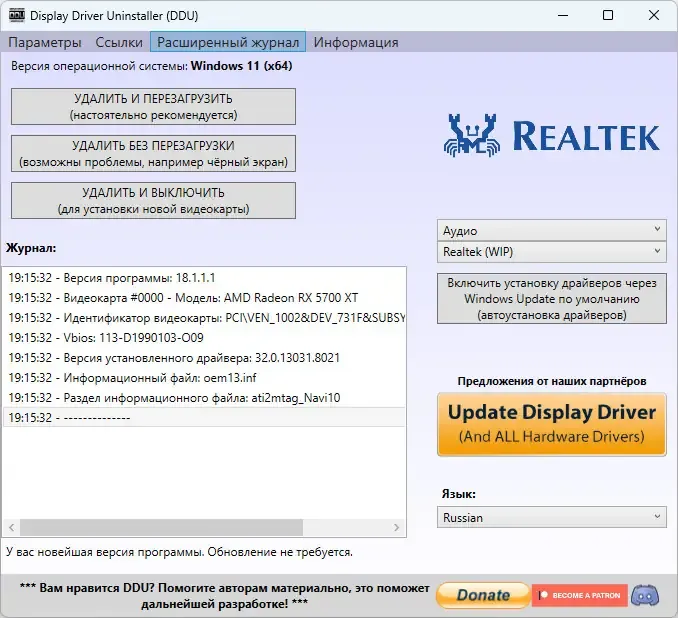Click УДАЛИТЬ И ПЕРЕЗАГРУЗИТЬ button
678x618 pixels.
tap(154, 107)
